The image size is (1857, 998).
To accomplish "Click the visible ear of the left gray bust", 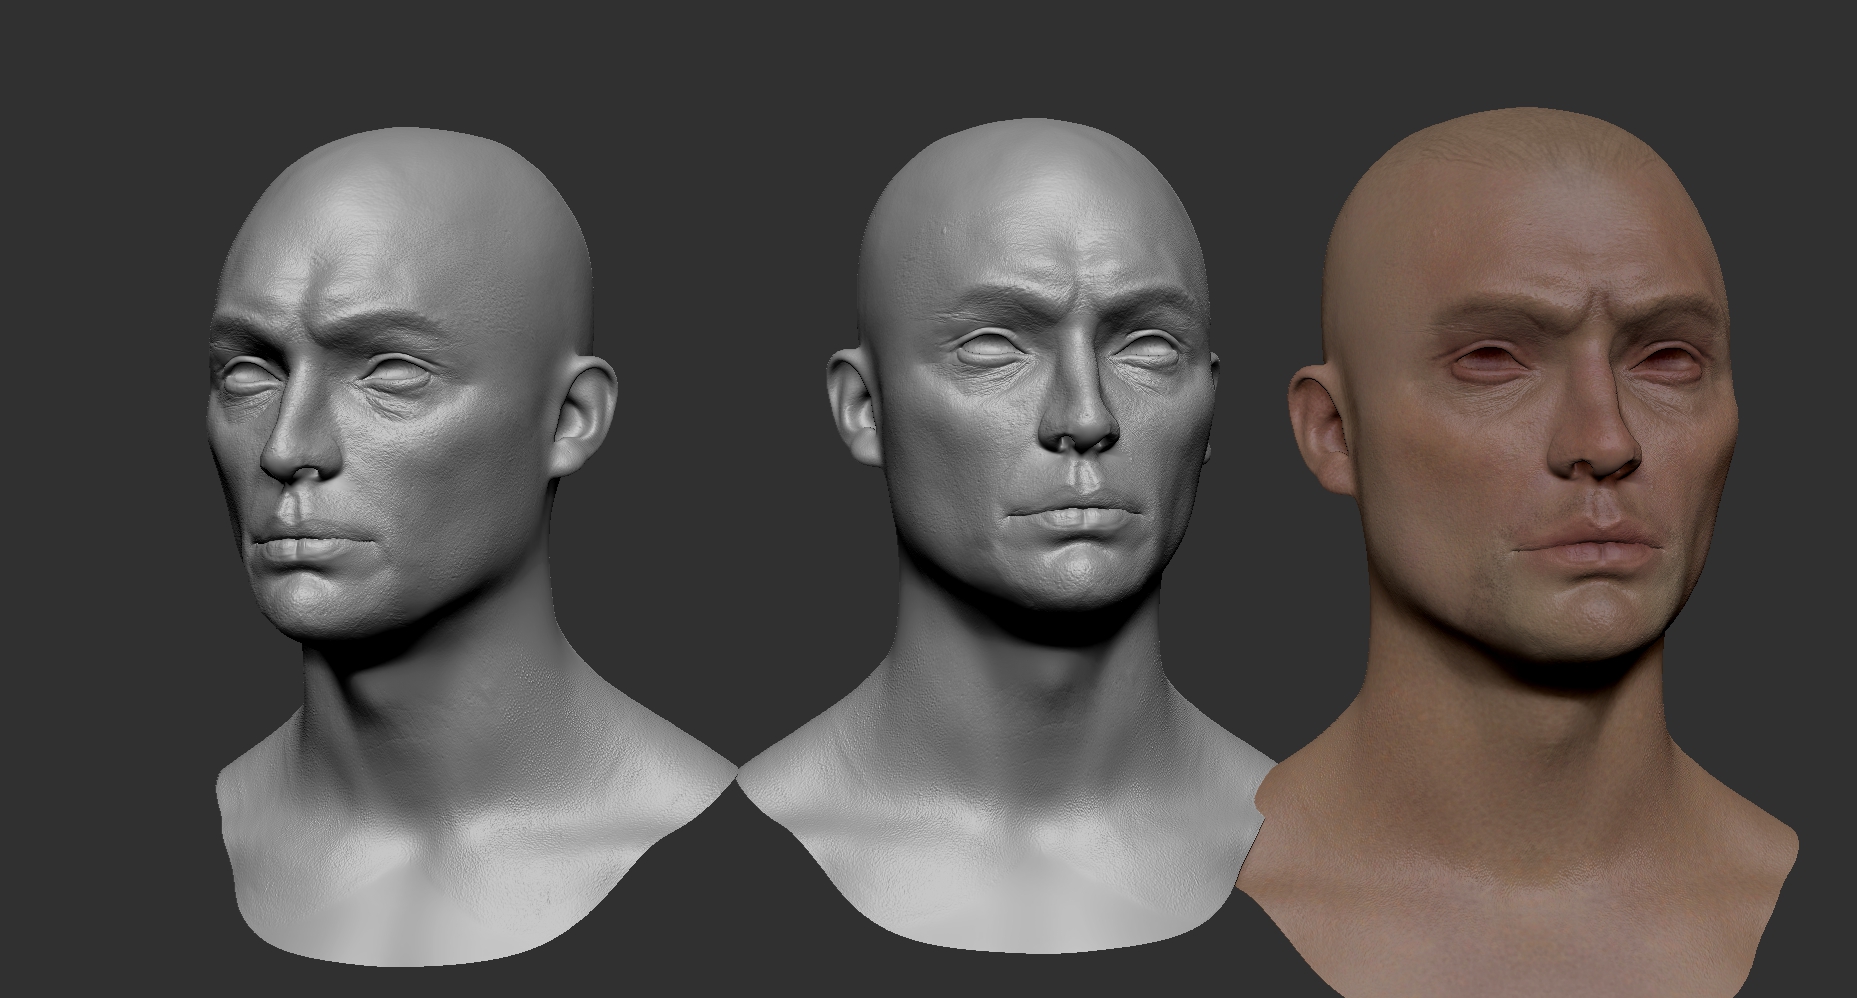I will point(585,415).
